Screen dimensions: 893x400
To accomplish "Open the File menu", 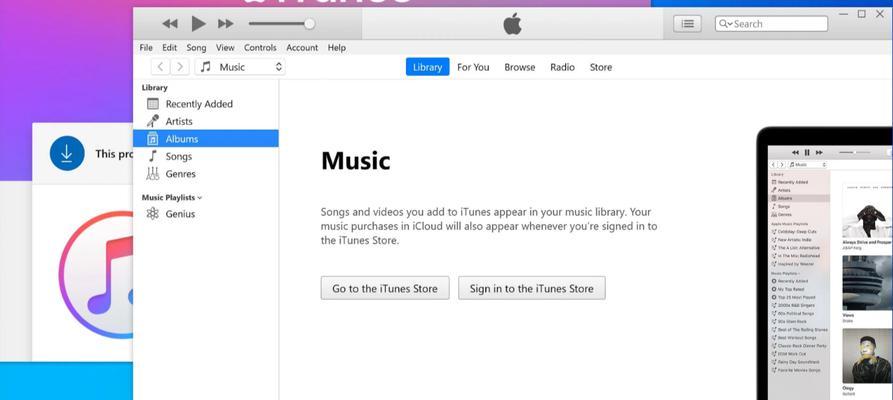I will [x=146, y=48].
